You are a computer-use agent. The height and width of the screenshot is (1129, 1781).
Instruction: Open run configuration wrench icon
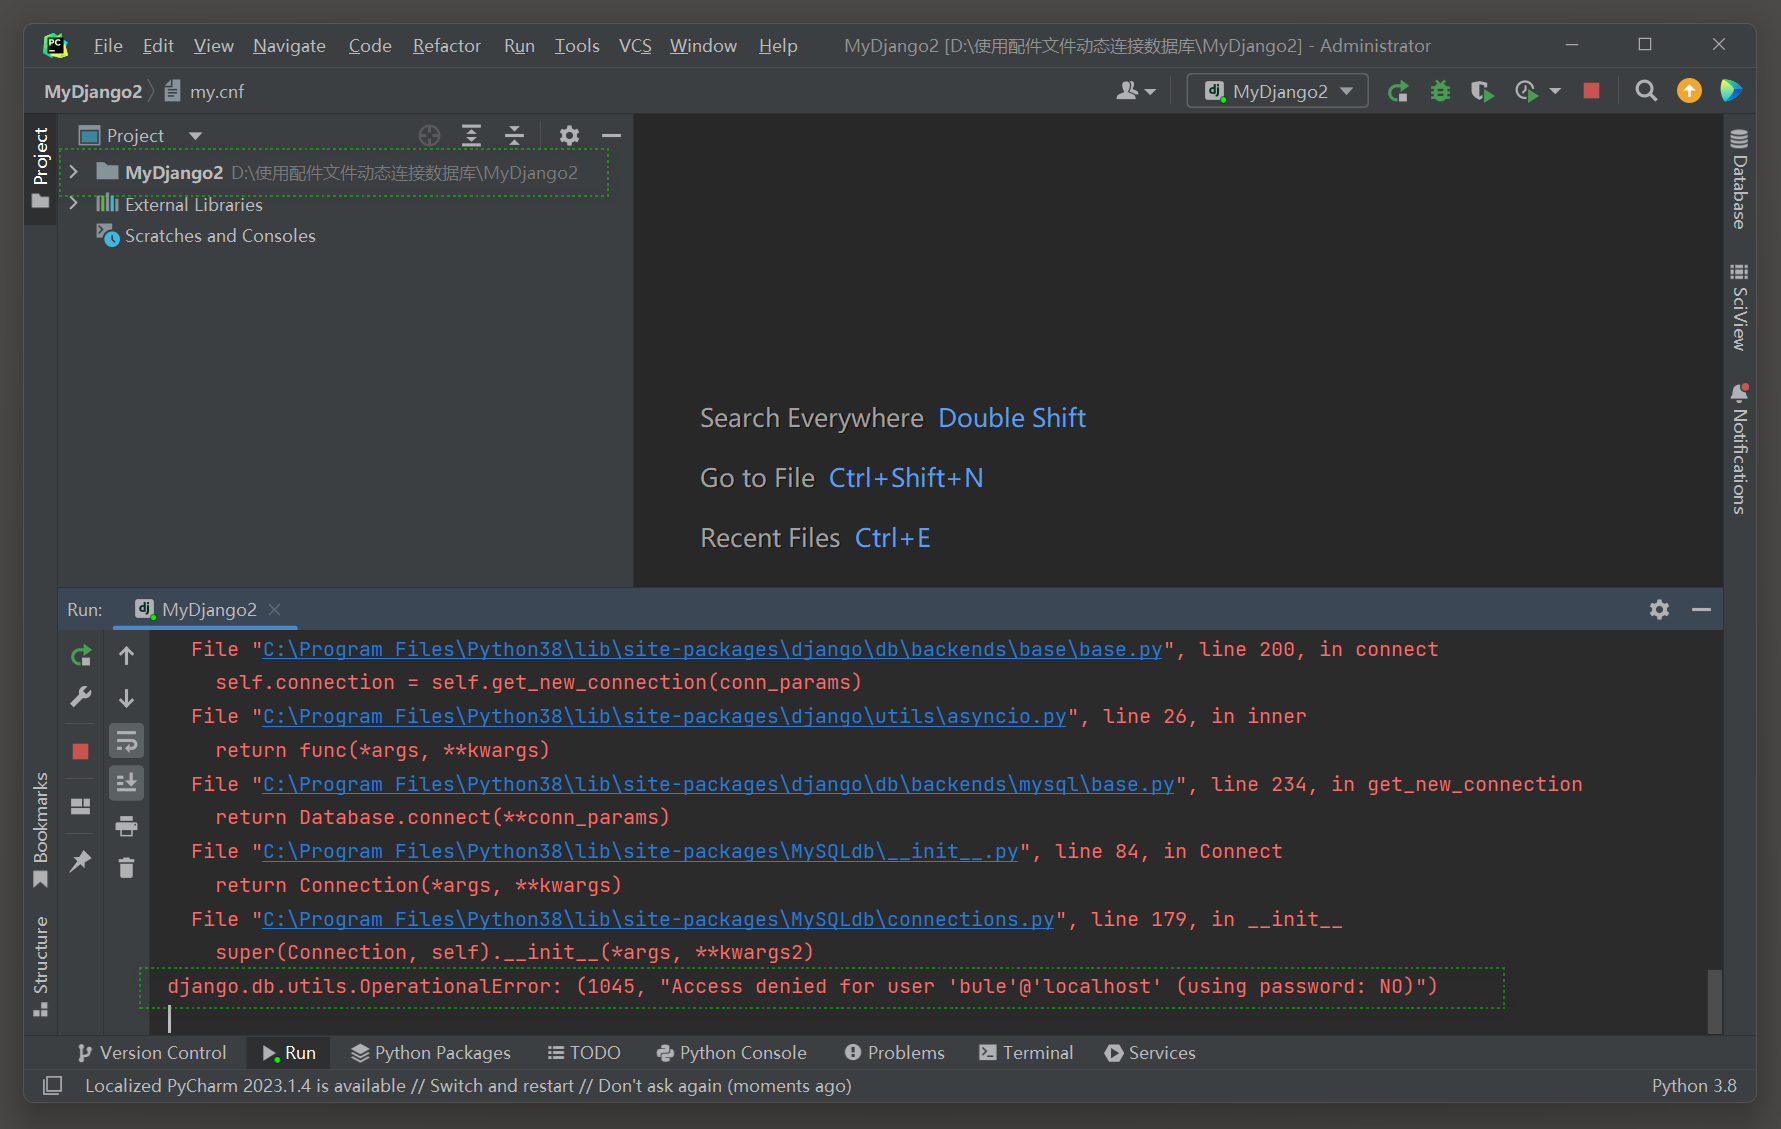click(x=81, y=697)
